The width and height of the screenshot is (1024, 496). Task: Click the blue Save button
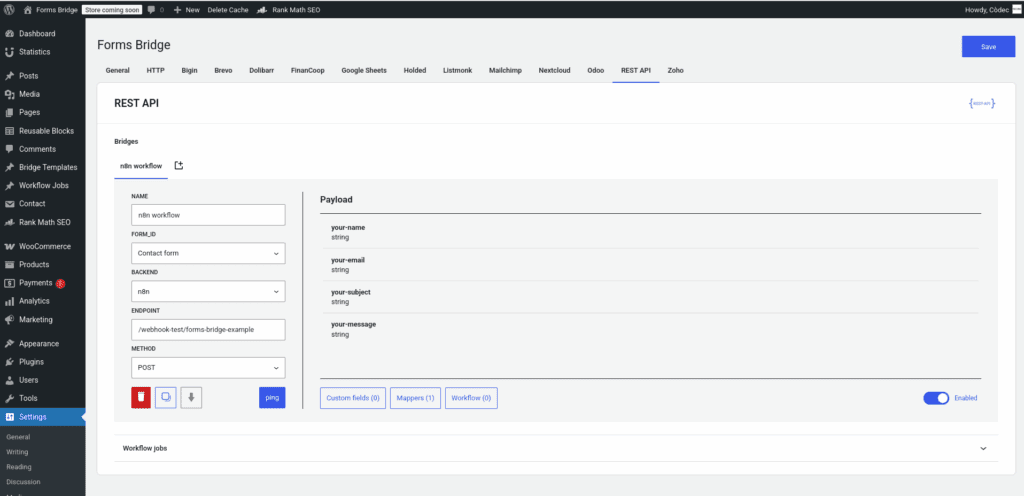[x=988, y=47]
